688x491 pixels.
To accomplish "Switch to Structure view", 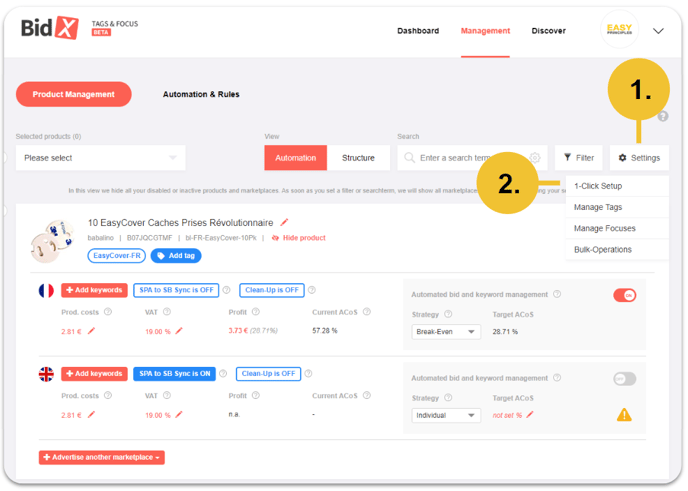I will tap(358, 158).
